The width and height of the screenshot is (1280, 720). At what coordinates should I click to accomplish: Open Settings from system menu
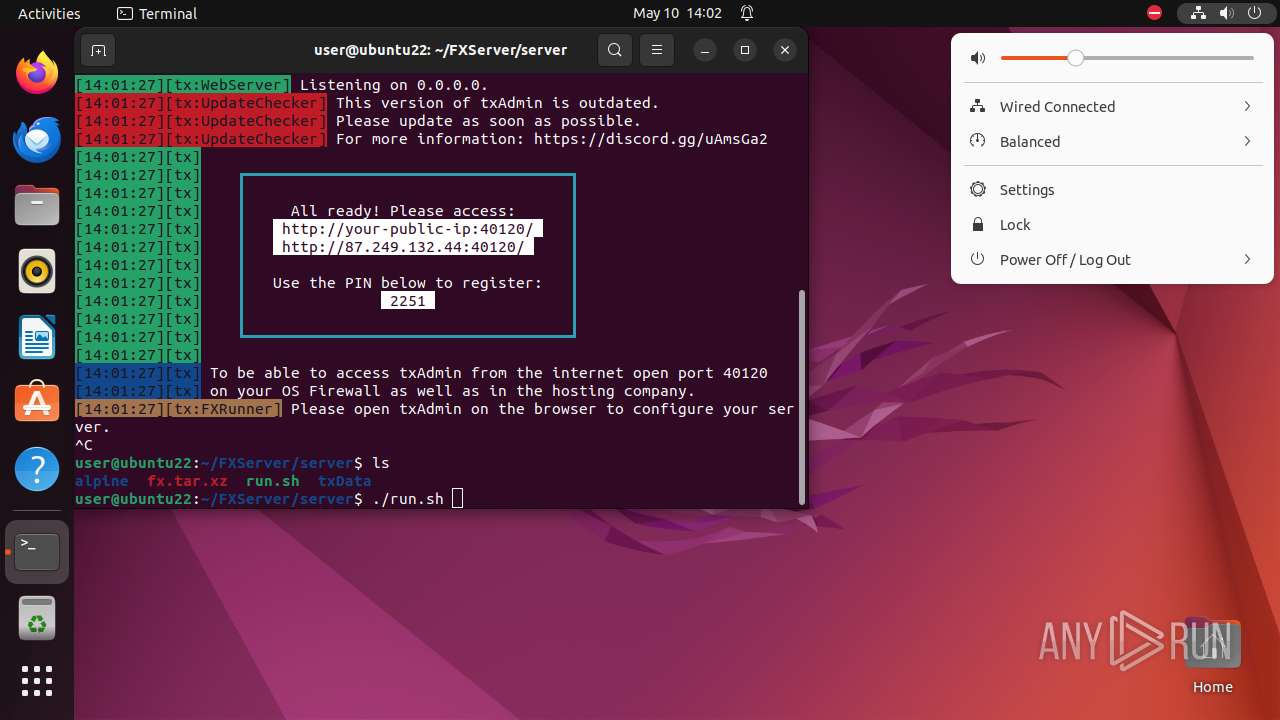[1112, 189]
